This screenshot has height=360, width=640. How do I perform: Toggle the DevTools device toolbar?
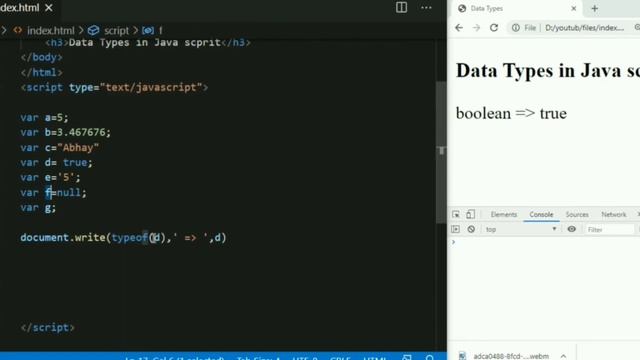pos(470,214)
